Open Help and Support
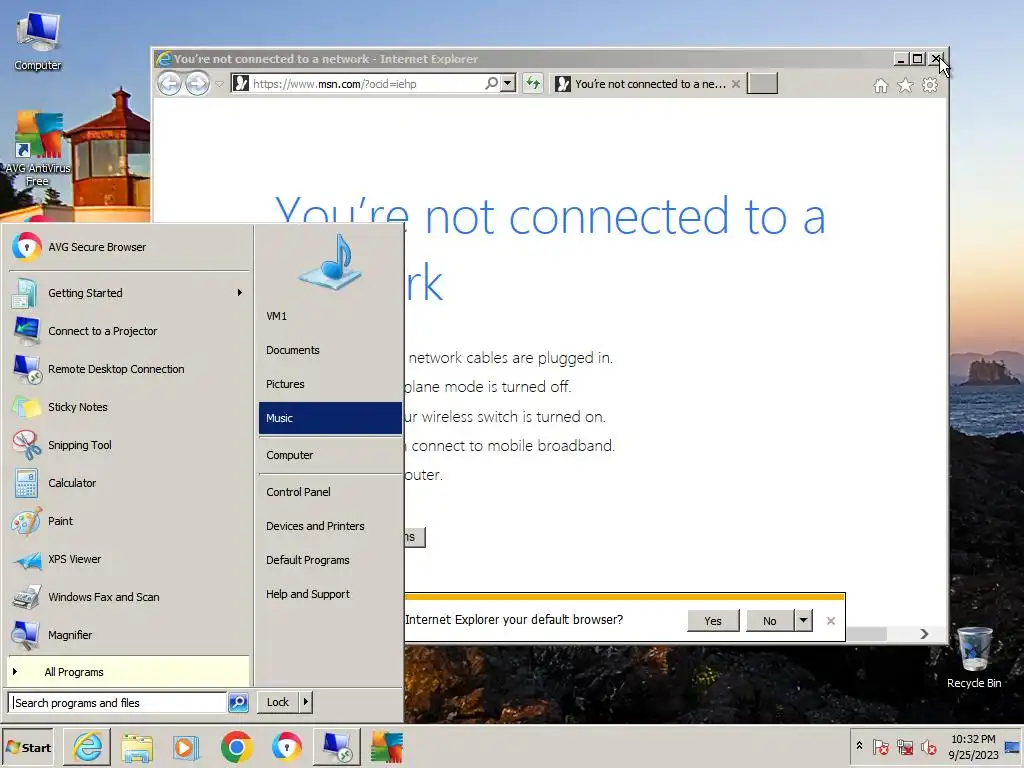This screenshot has width=1024, height=768. click(x=330, y=594)
